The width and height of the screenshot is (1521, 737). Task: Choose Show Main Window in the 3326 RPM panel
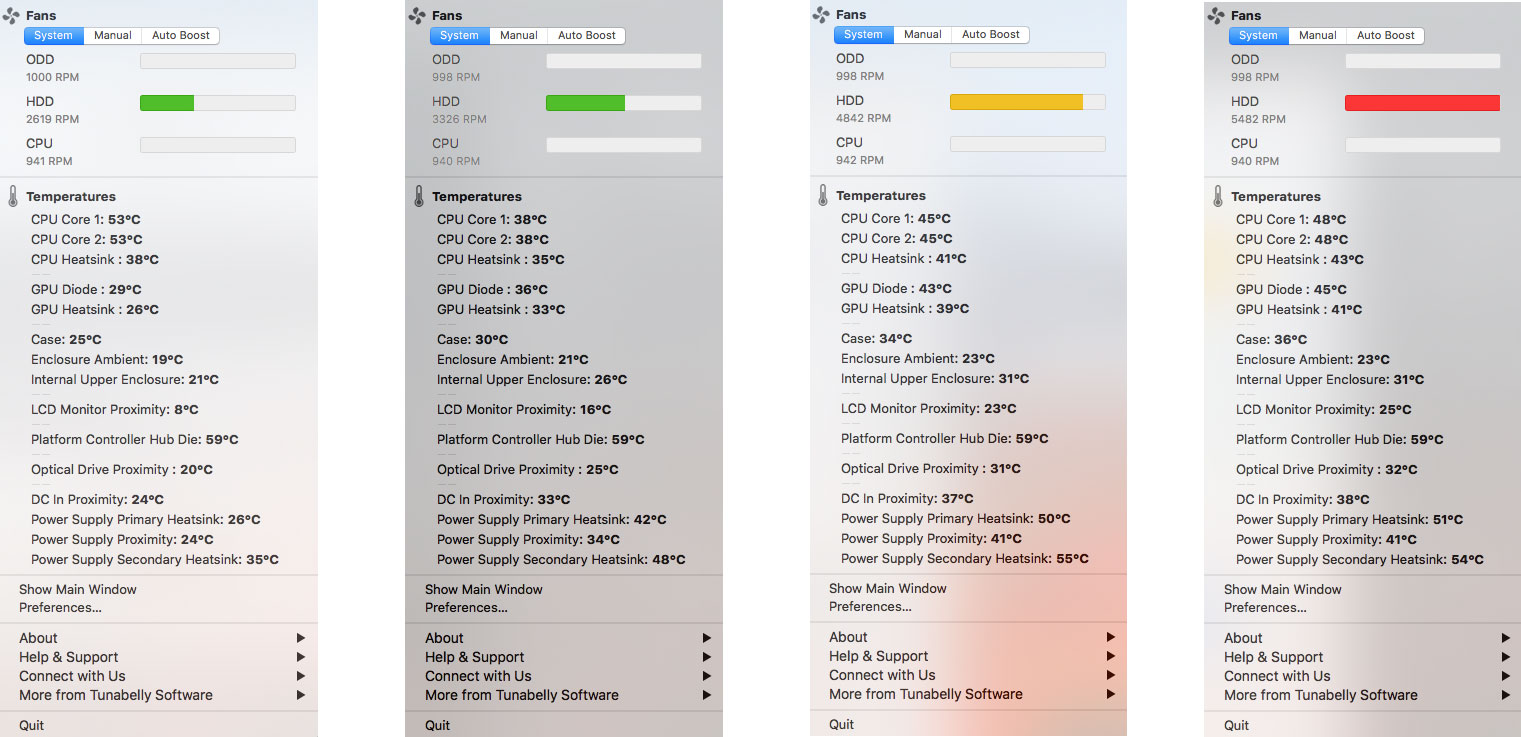coord(483,589)
